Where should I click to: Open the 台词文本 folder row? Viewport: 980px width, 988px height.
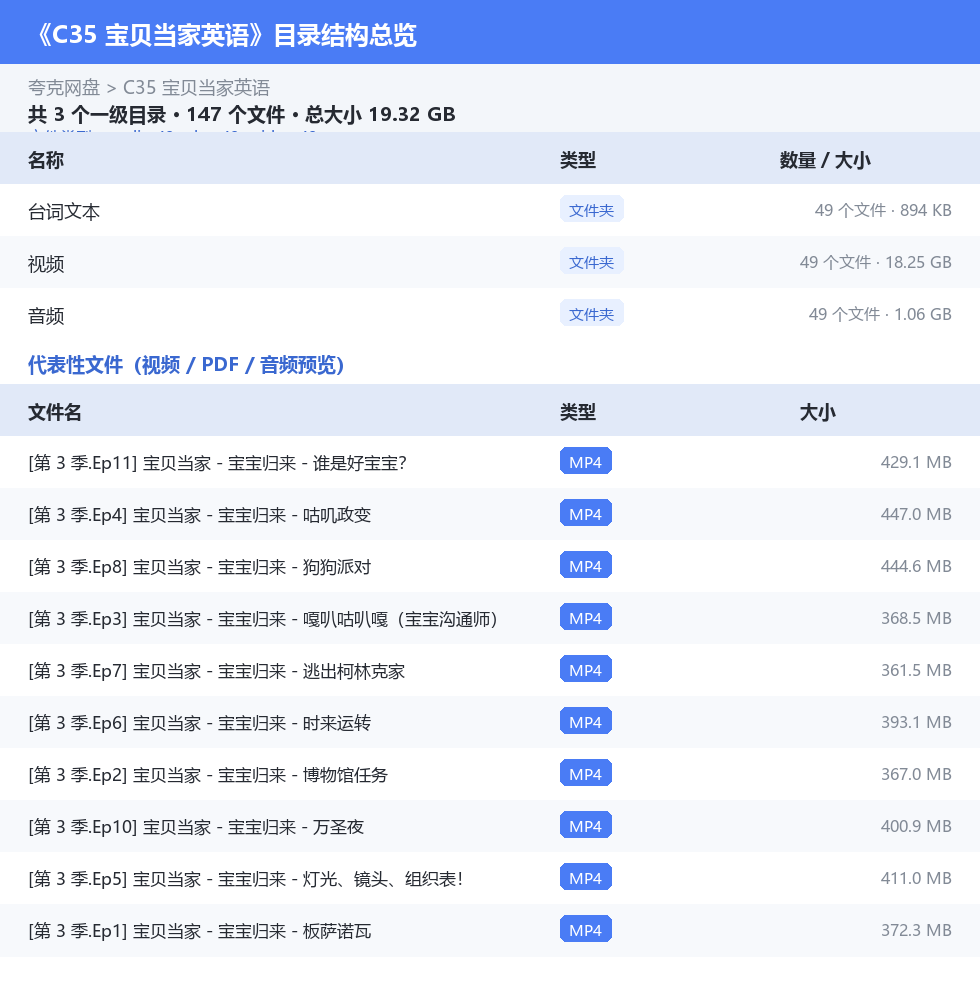coord(490,210)
